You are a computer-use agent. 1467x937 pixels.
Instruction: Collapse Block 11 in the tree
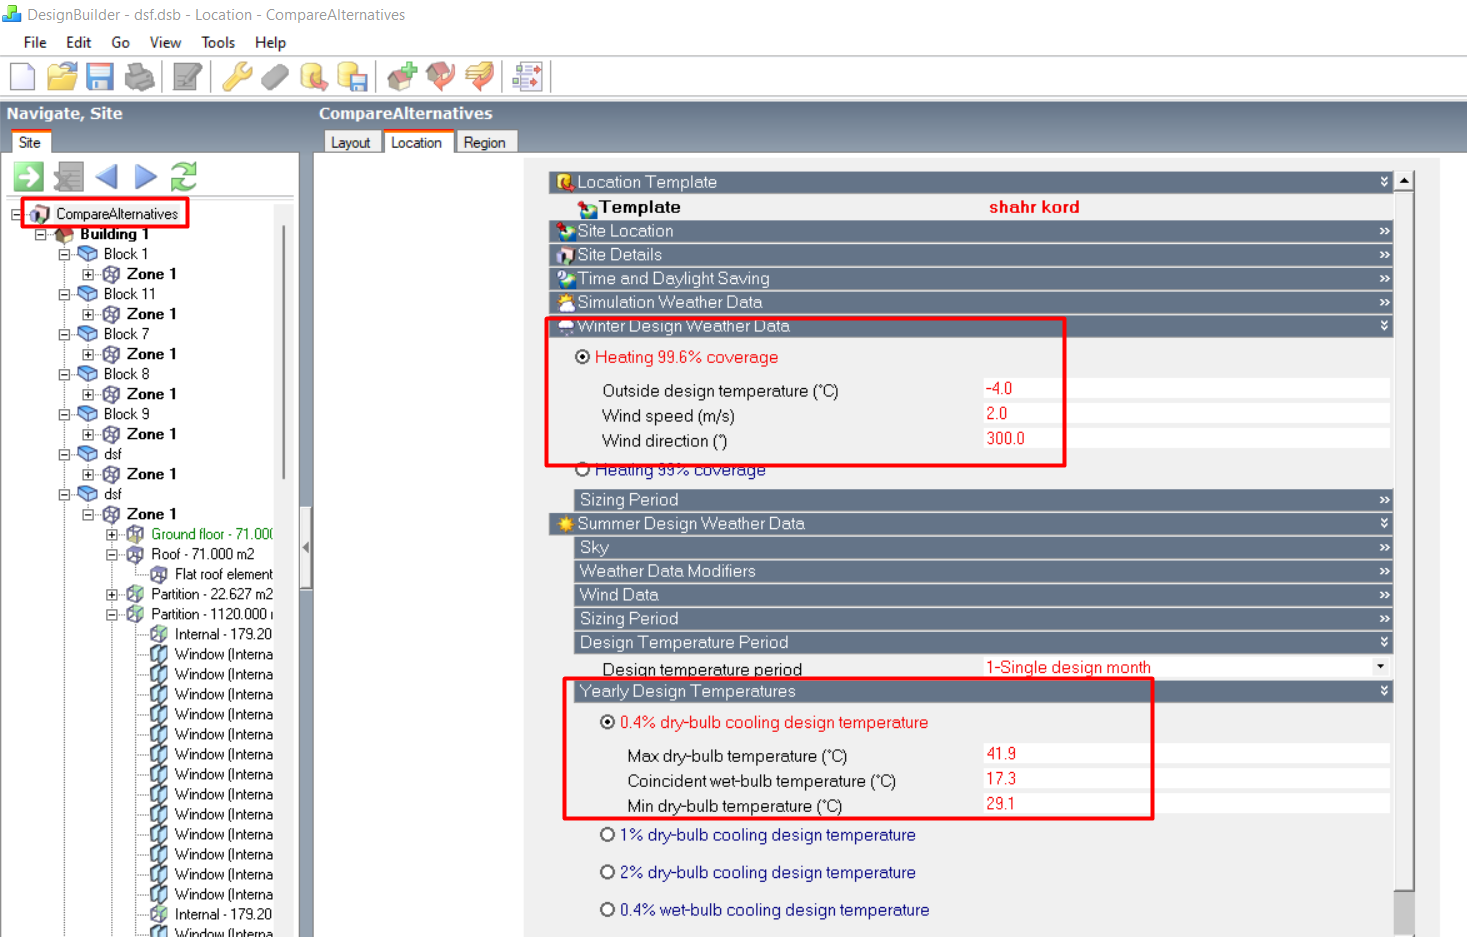pos(64,294)
